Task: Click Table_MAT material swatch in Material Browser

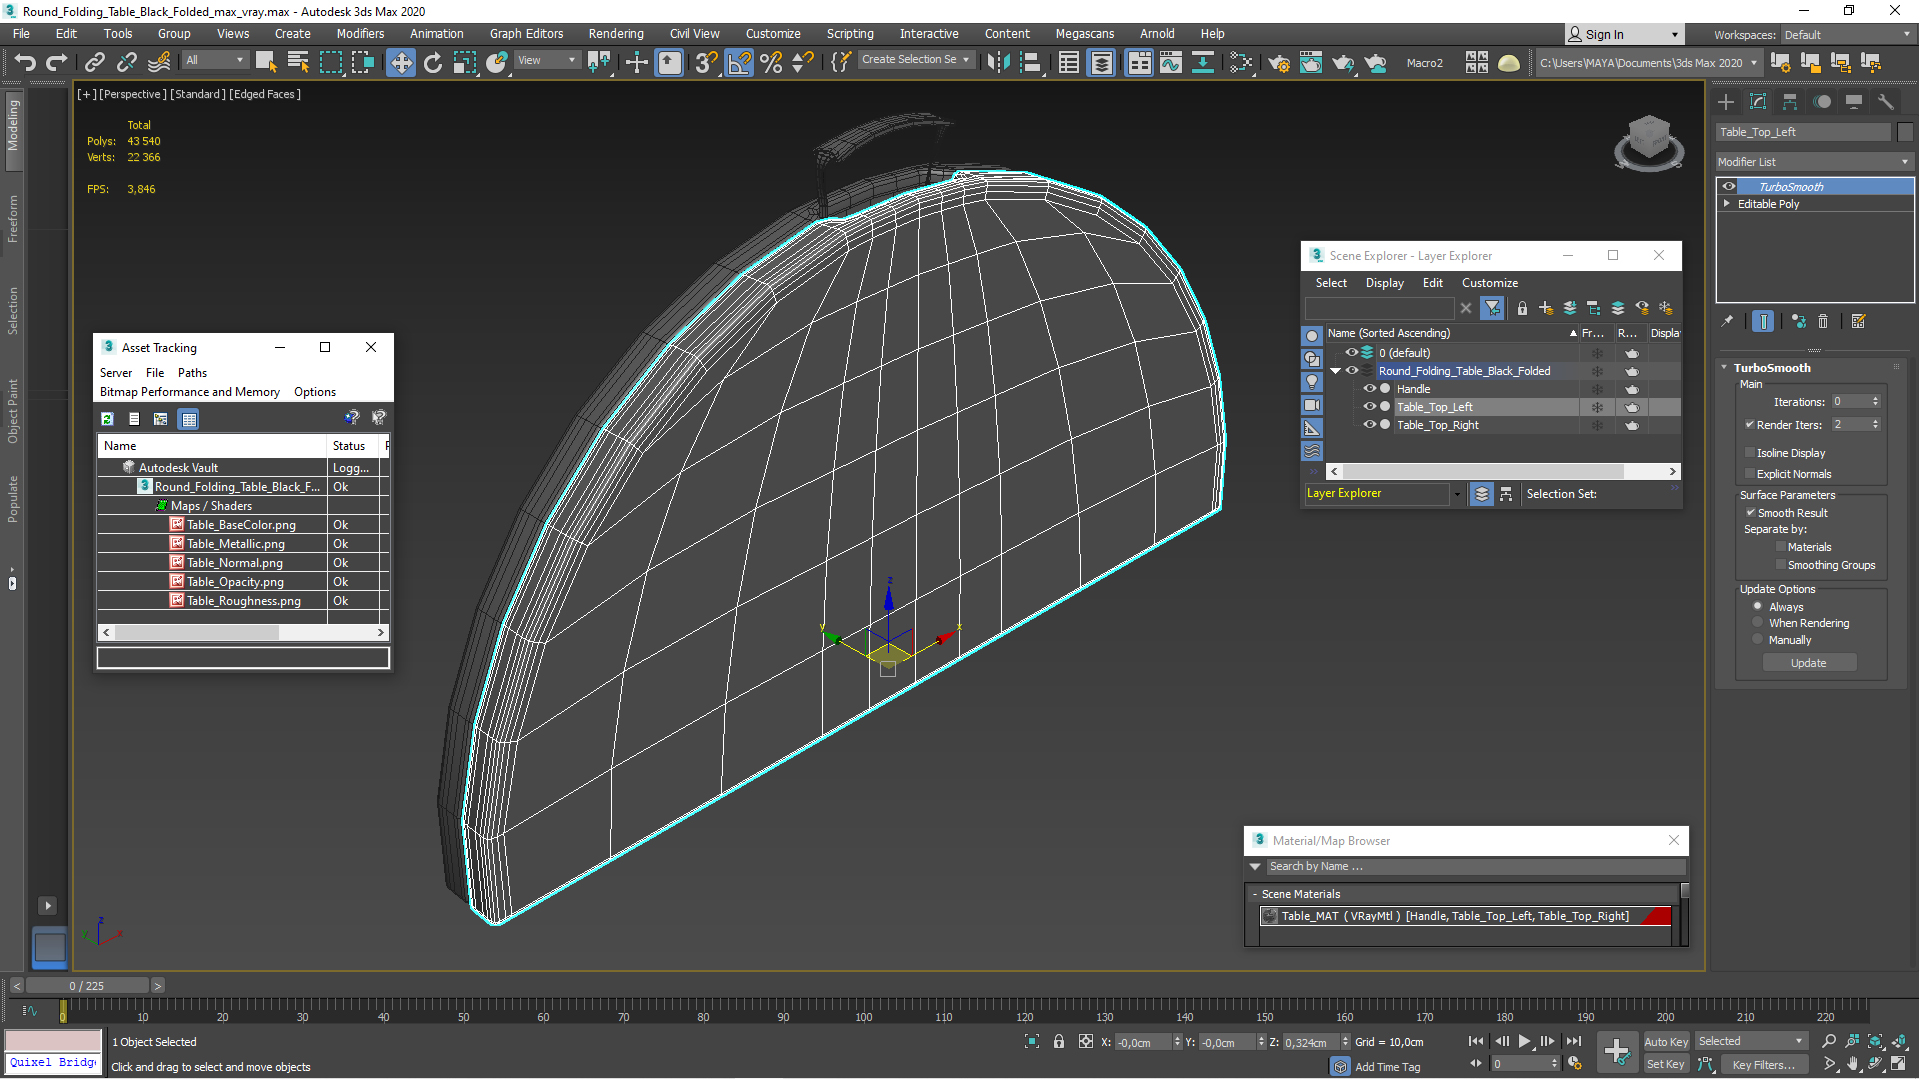Action: 1270,916
